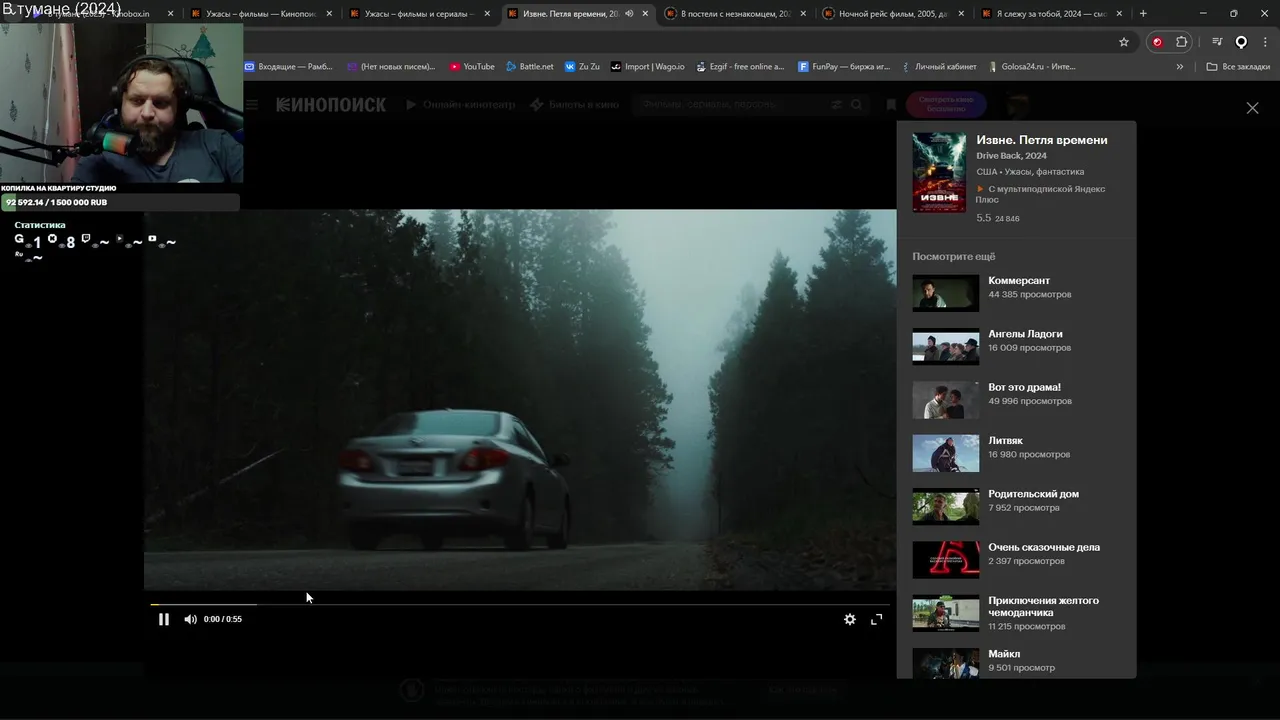The height and width of the screenshot is (720, 1280).
Task: Select Вот это драма! recommendation
Action: [x=1024, y=387]
